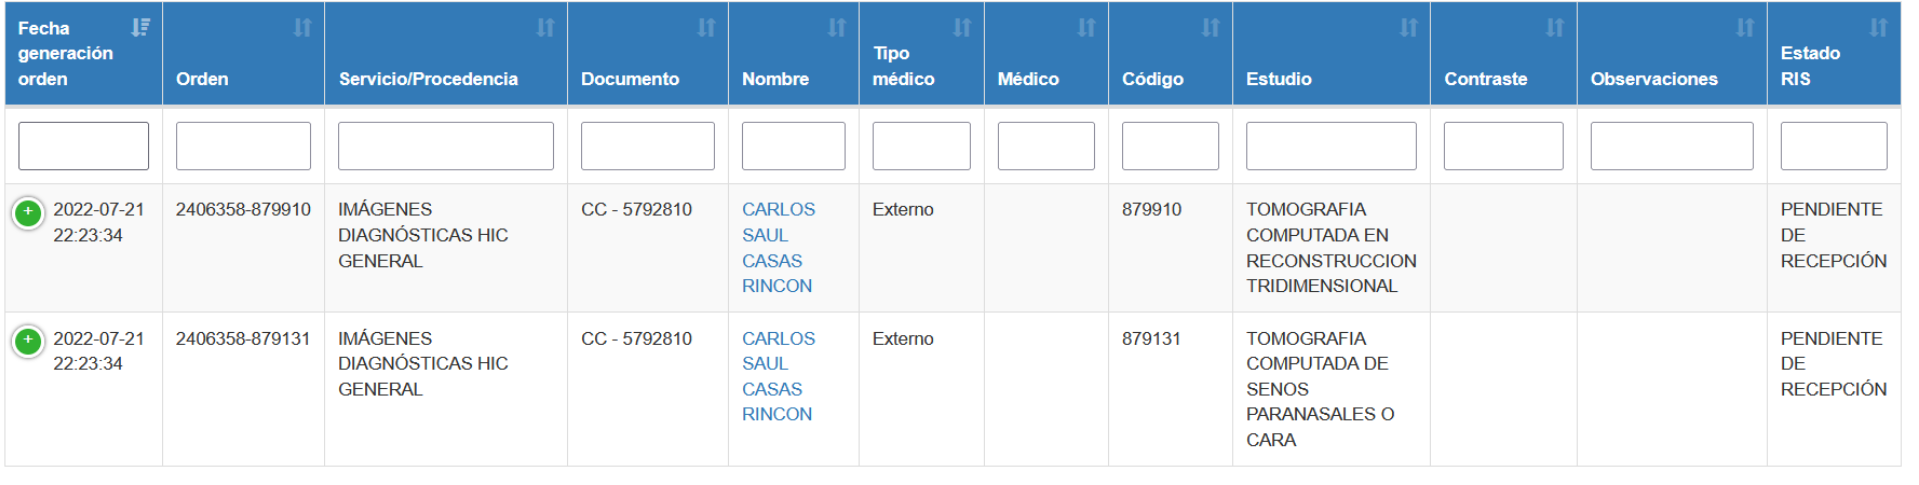Select the Nombre filter input
The width and height of the screenshot is (1919, 485).
[793, 146]
